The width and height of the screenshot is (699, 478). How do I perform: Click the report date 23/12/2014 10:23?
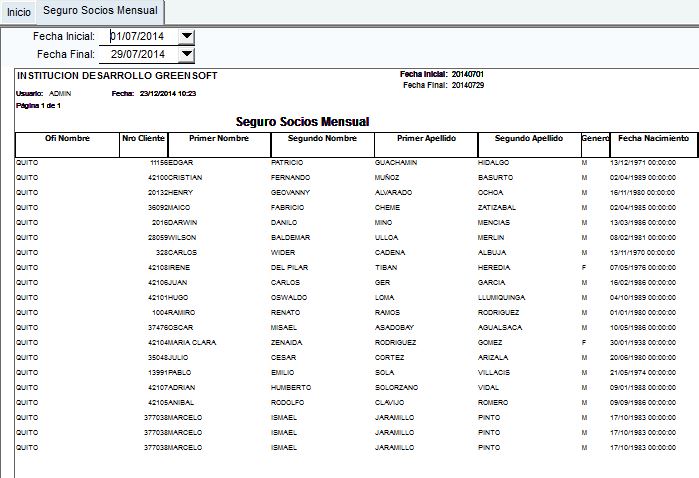168,94
